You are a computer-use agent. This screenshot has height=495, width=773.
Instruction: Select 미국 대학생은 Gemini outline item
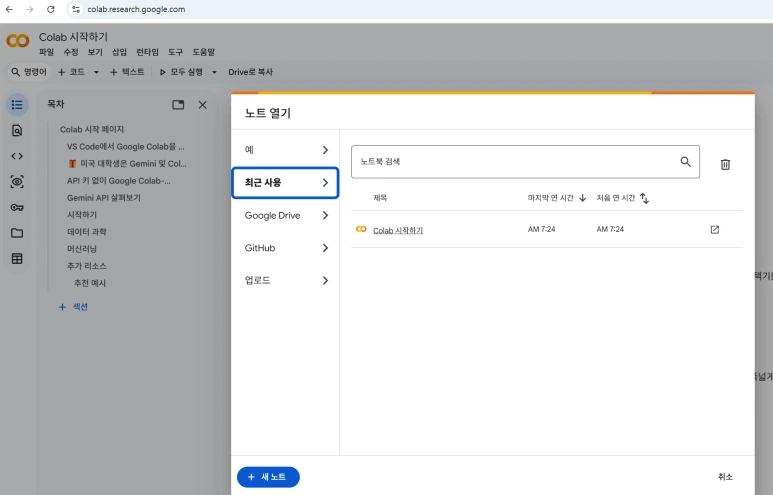tap(128, 164)
